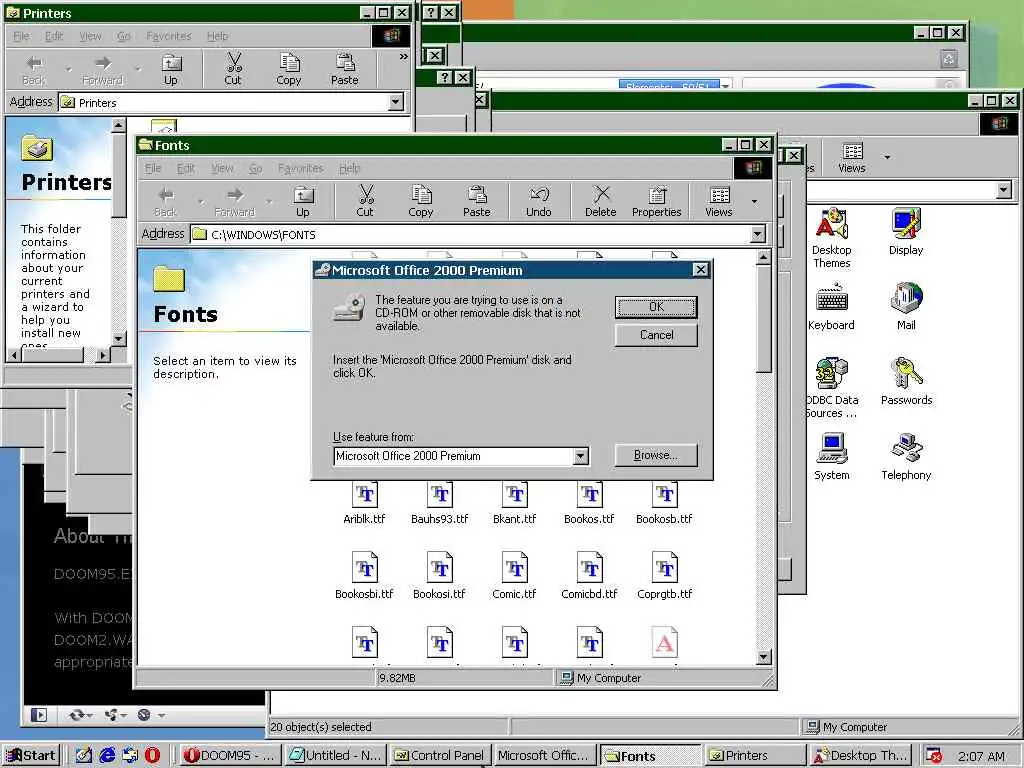Click the Fonts window scroll up arrow
Screen dimensions: 1024x768
[763, 258]
